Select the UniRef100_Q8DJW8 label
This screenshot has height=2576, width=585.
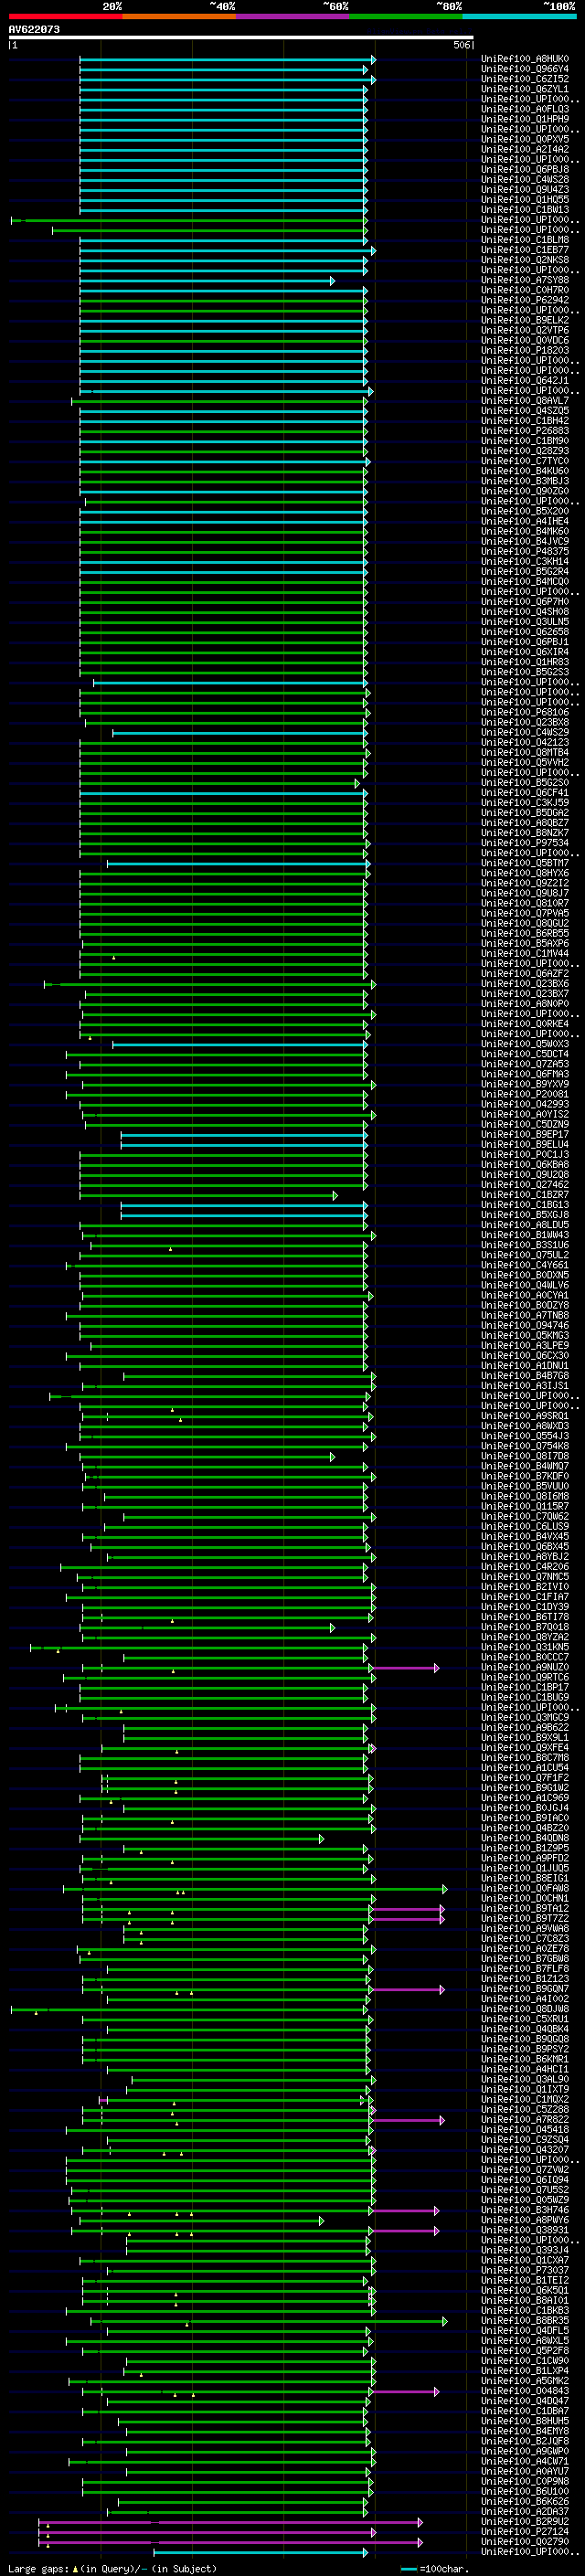click(x=525, y=2009)
